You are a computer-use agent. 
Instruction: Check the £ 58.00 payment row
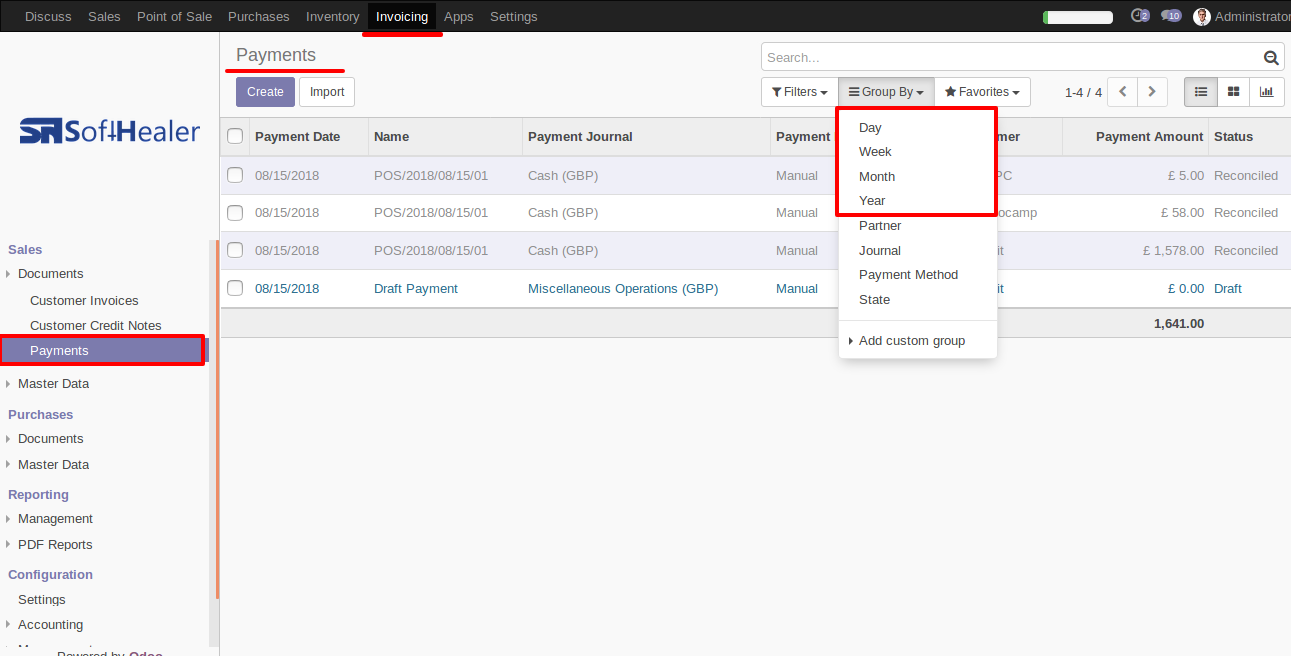[x=235, y=212]
